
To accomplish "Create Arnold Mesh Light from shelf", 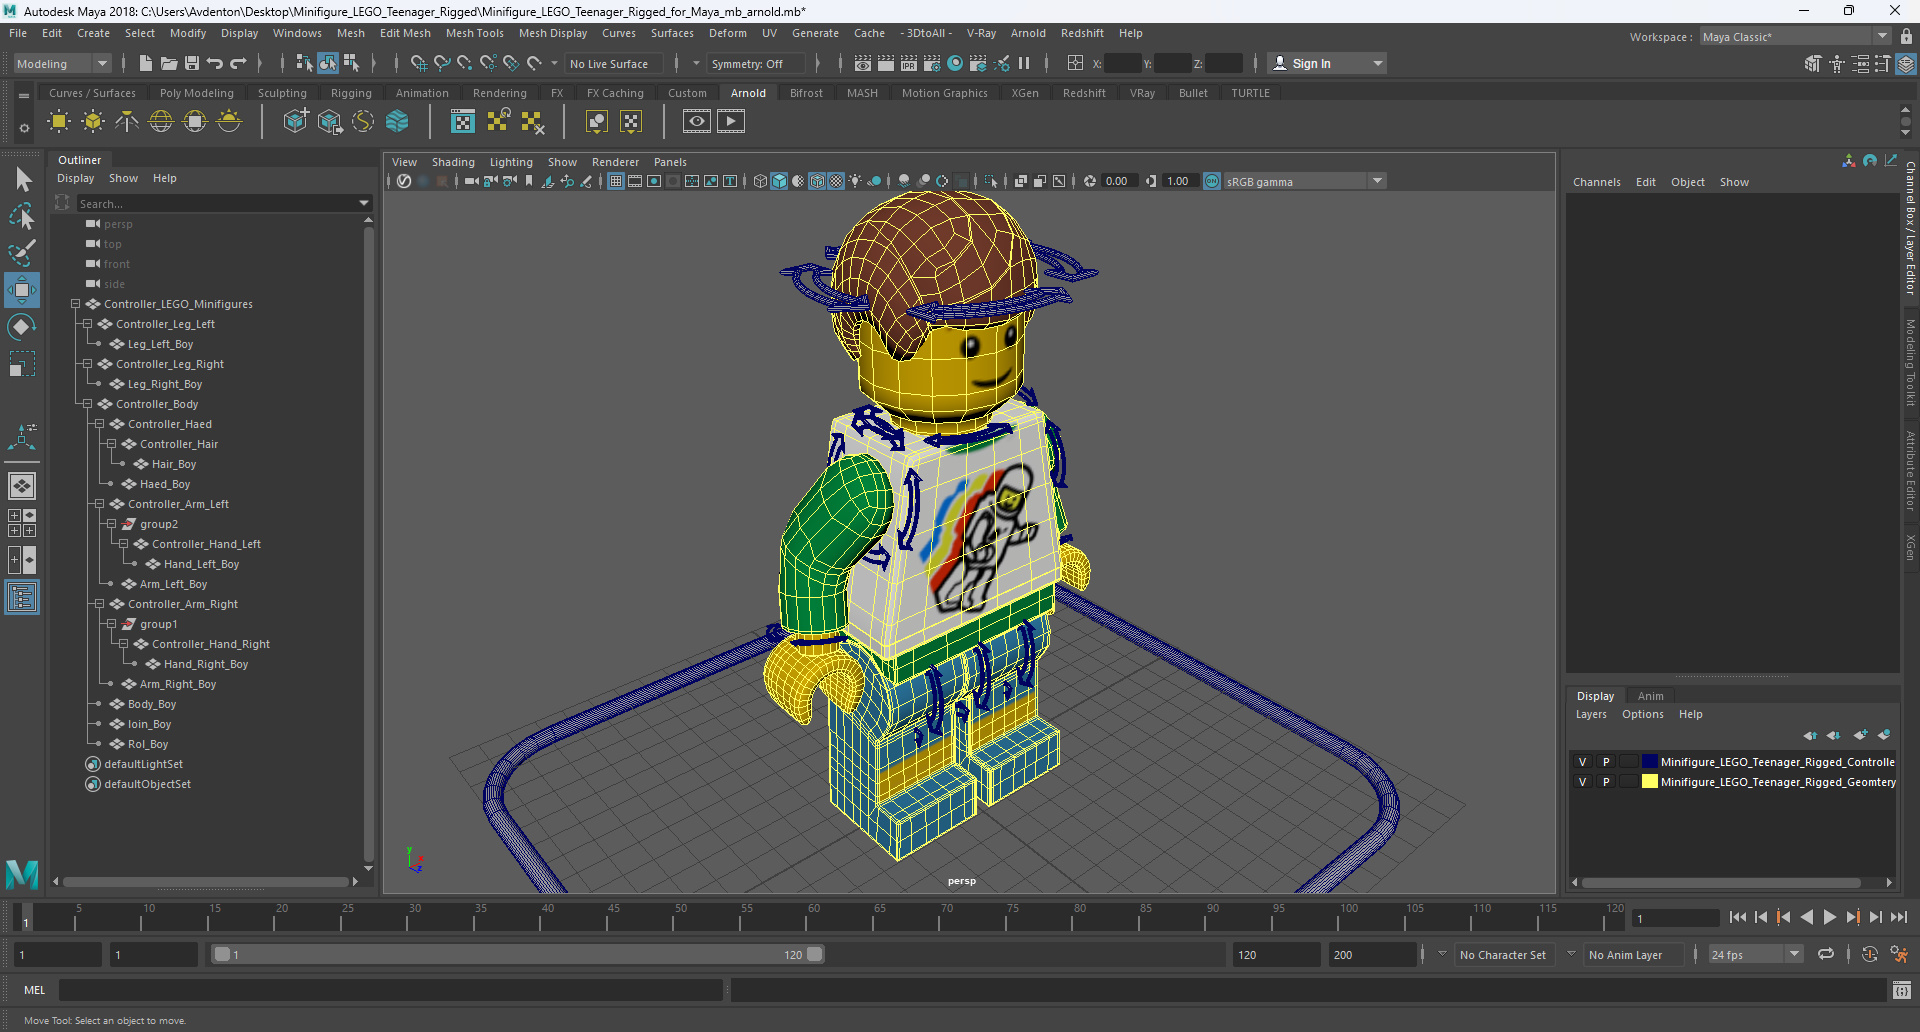I will [93, 122].
